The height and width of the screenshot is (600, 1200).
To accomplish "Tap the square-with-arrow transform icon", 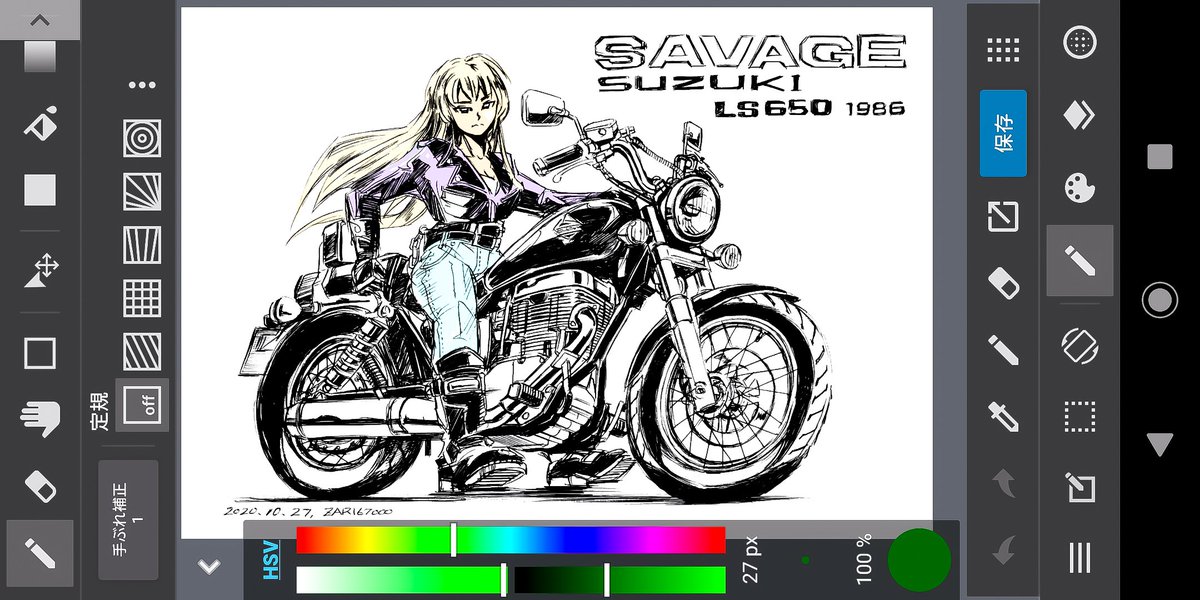I will [1003, 216].
